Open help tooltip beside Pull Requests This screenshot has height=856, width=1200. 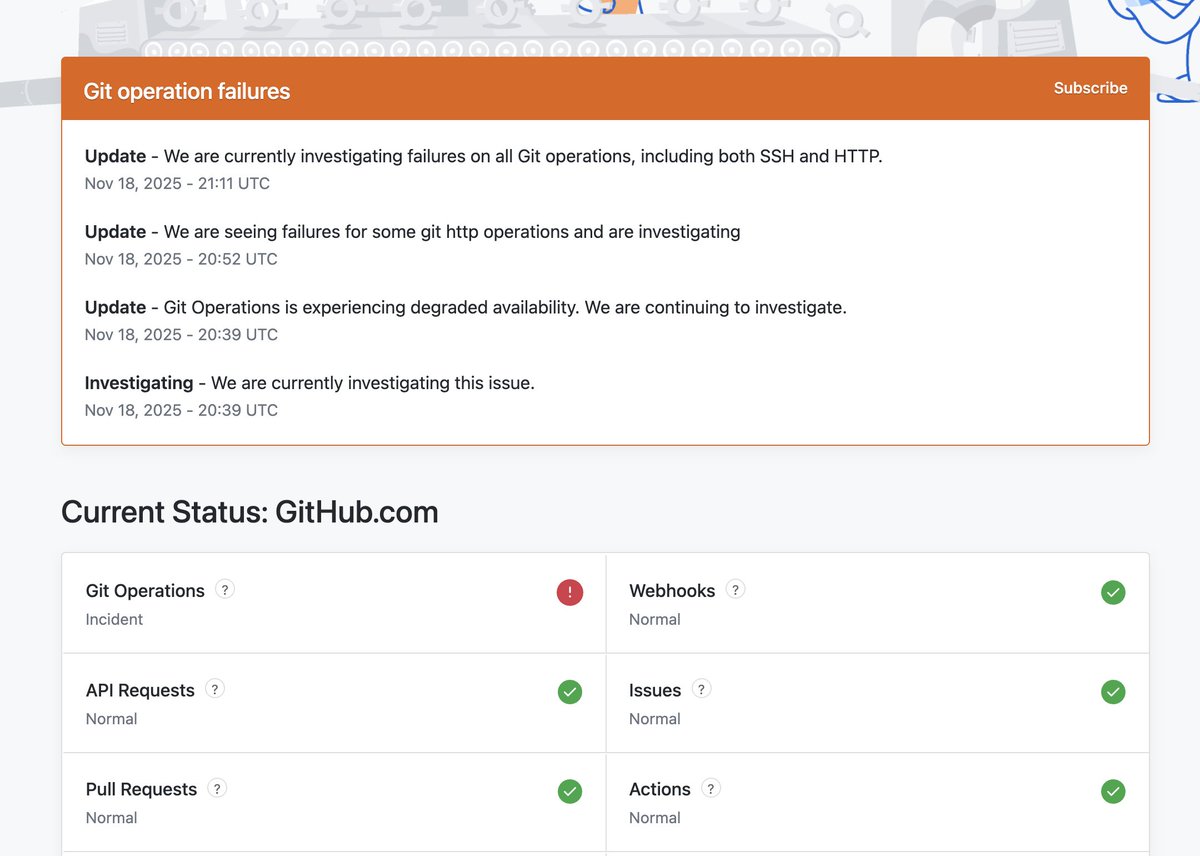coord(217,787)
